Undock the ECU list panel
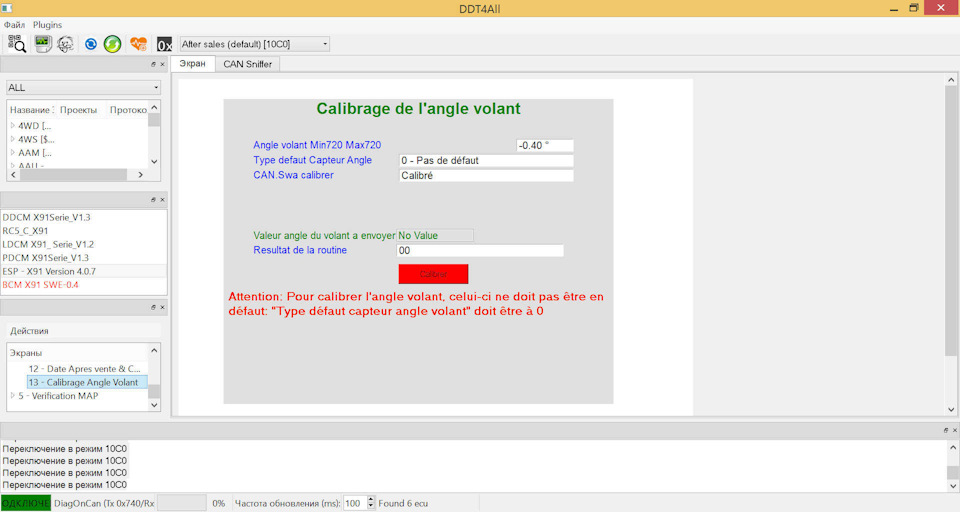 click(153, 200)
